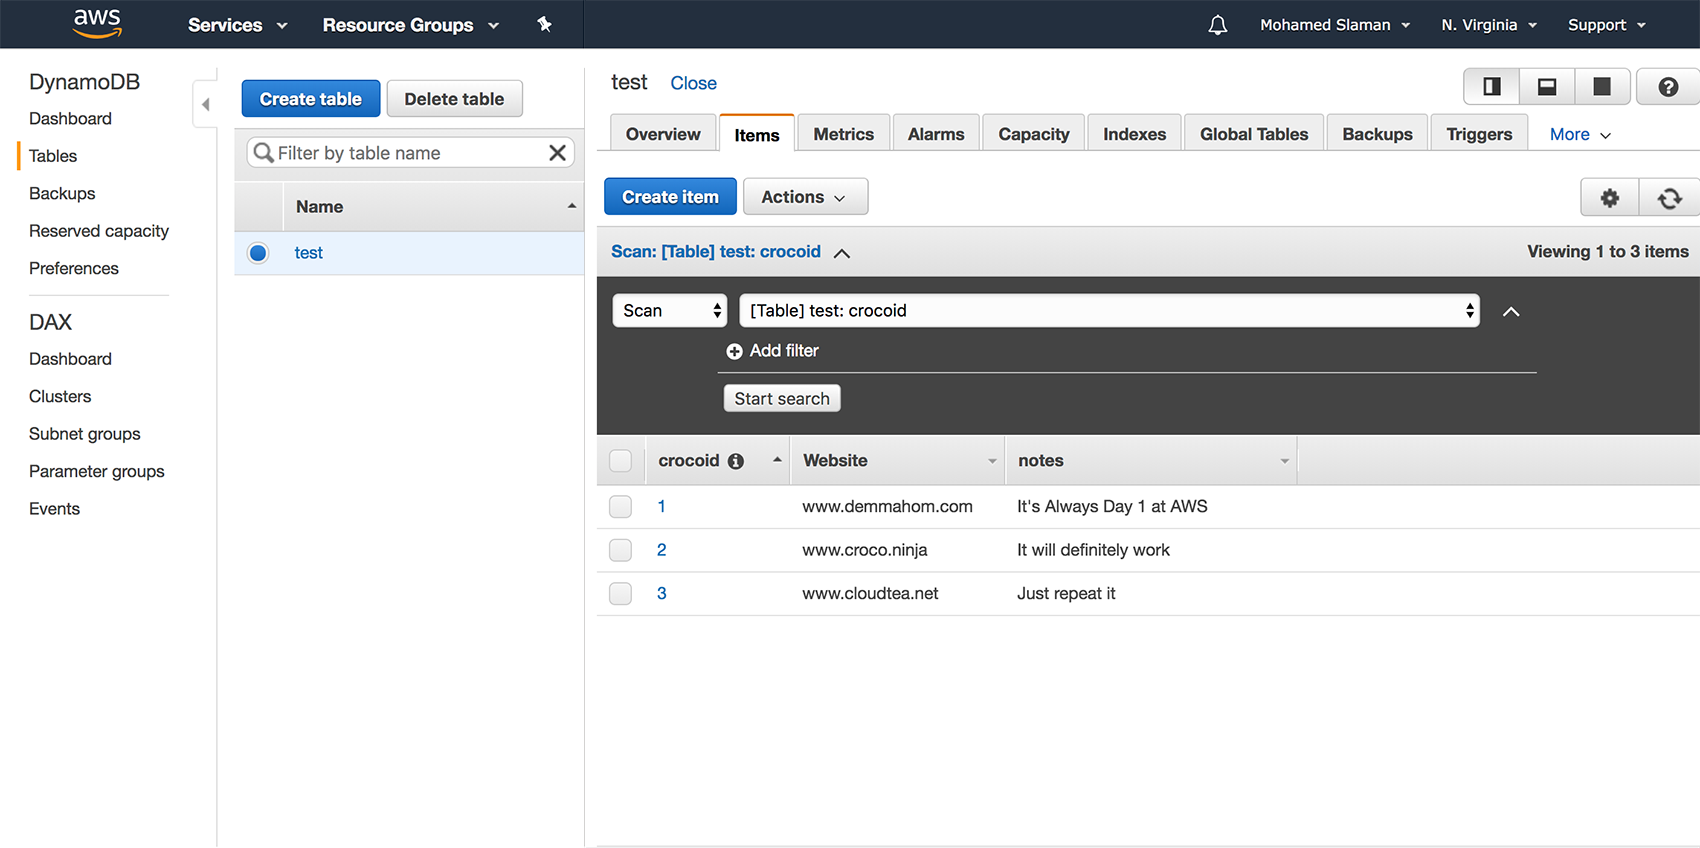Open the N. Virginia region selector

tap(1488, 25)
